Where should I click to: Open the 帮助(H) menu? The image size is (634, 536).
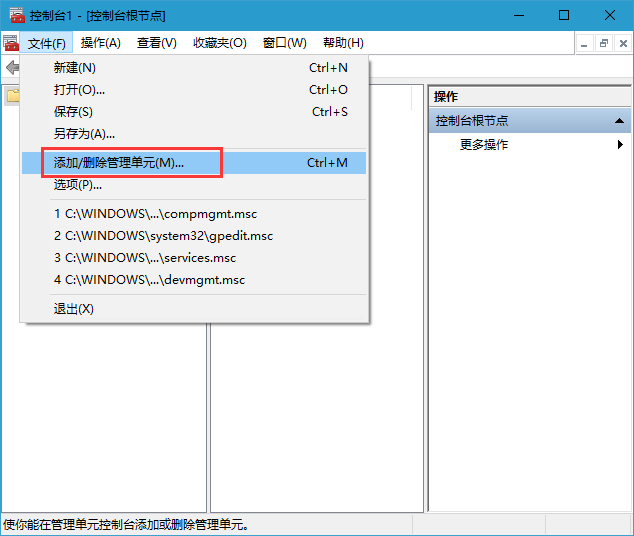[x=343, y=43]
